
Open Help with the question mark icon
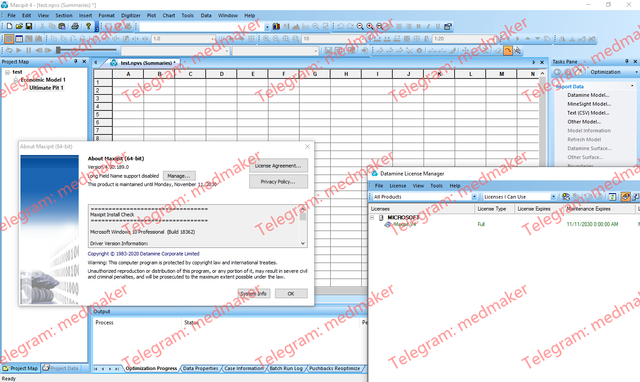[88, 26]
